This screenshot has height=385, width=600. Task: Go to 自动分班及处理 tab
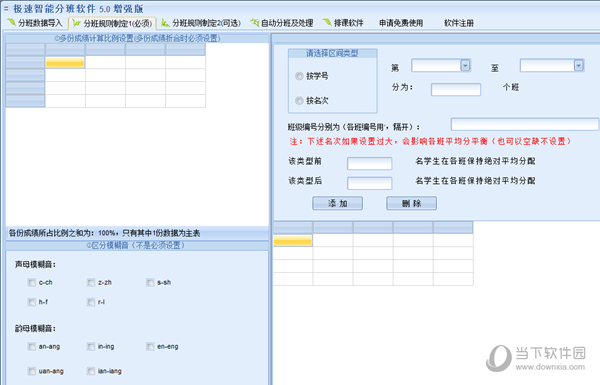point(282,23)
